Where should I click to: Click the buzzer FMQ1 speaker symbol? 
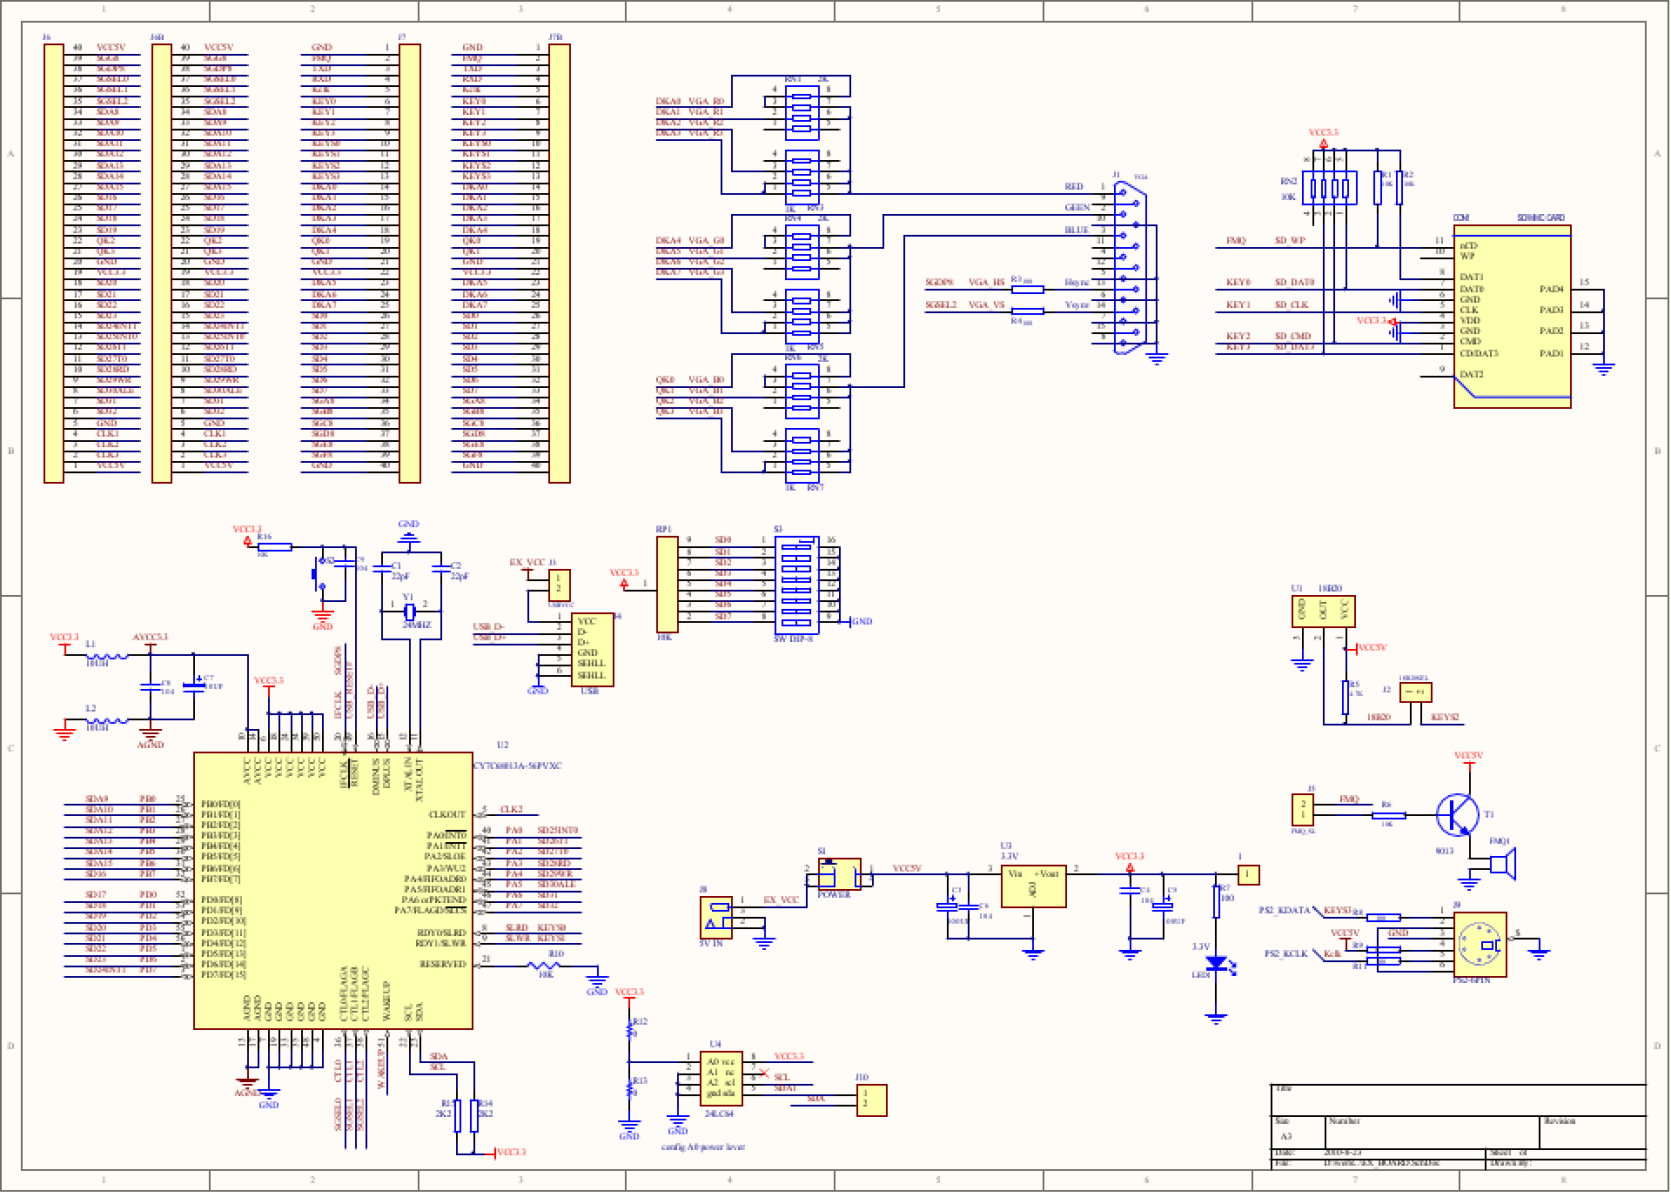tap(1503, 864)
